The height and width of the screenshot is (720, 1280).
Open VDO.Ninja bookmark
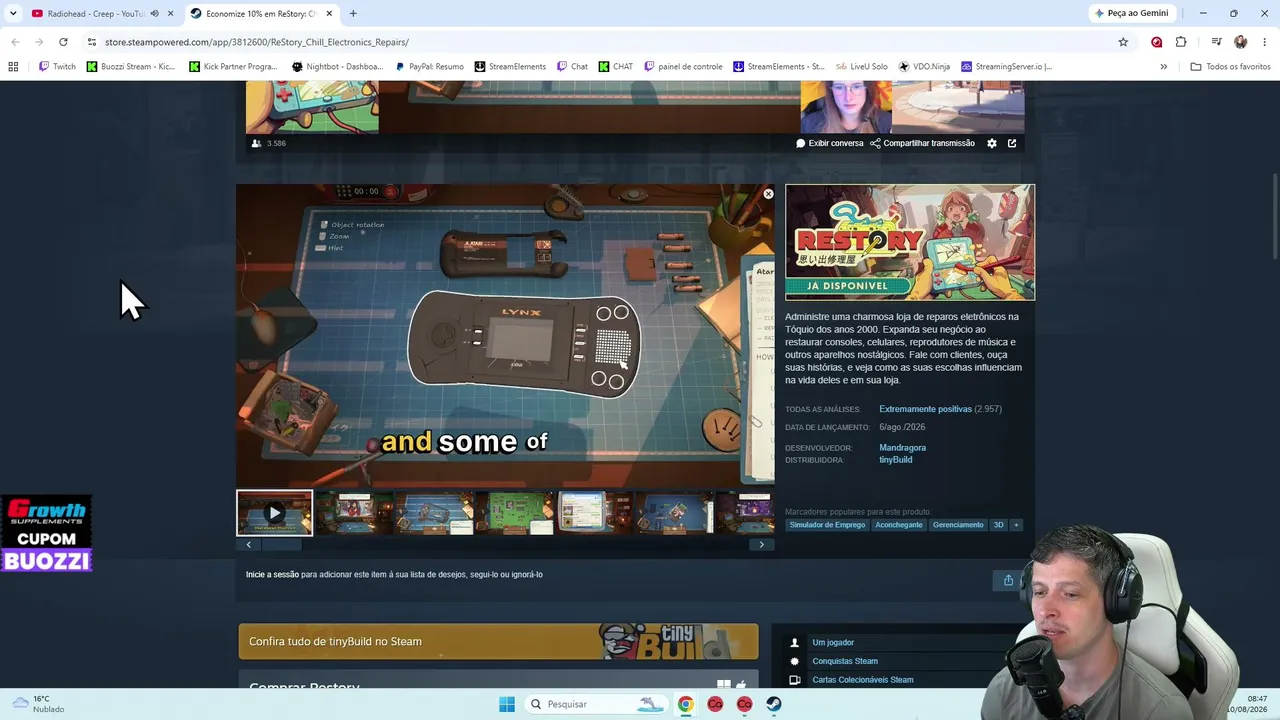tap(924, 67)
